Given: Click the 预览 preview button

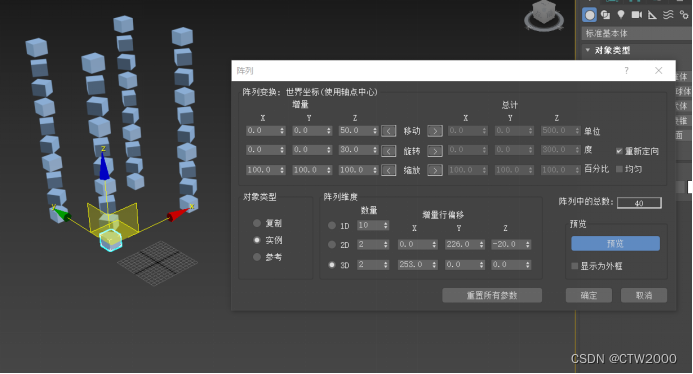Looking at the screenshot, I should click(x=615, y=244).
